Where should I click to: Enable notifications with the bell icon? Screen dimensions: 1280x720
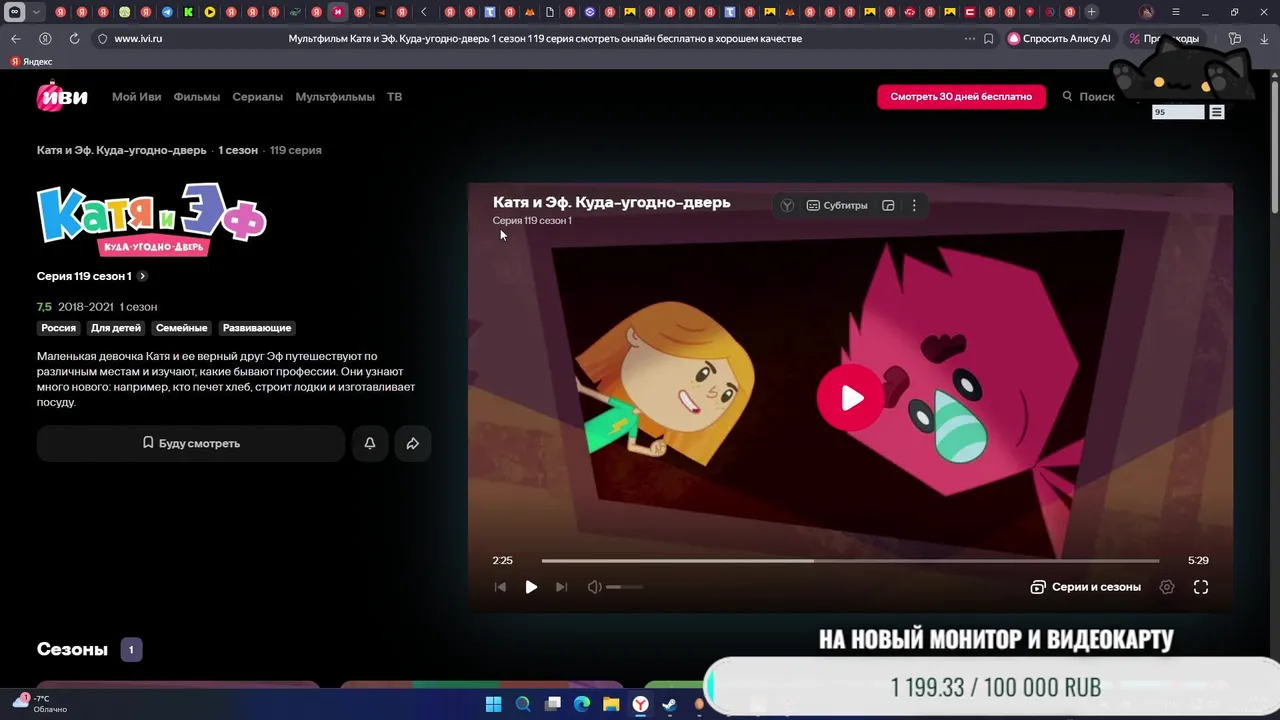pos(370,443)
